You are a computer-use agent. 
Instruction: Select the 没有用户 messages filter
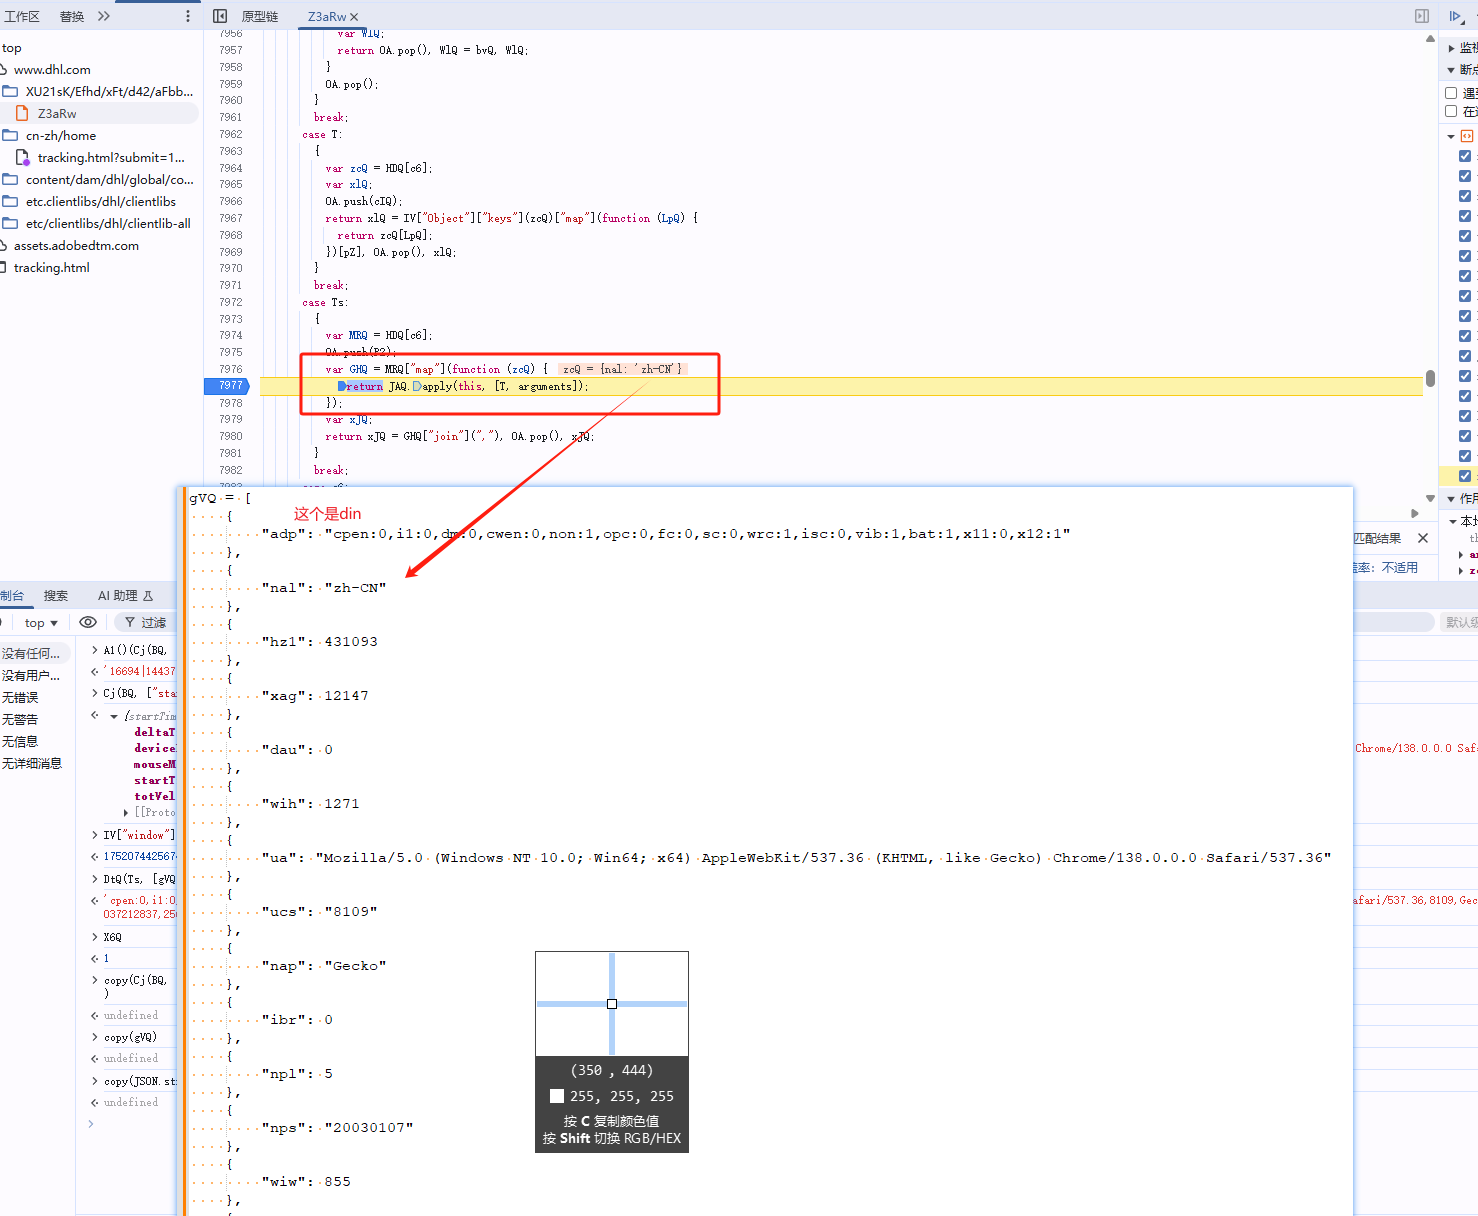tap(32, 675)
